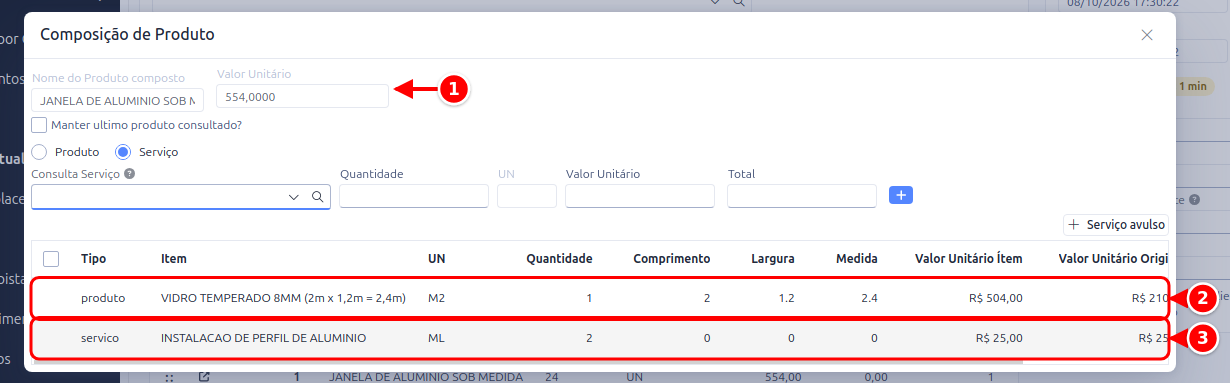This screenshot has width=1230, height=383.
Task: Add item with the blue plus button
Action: pyautogui.click(x=901, y=195)
